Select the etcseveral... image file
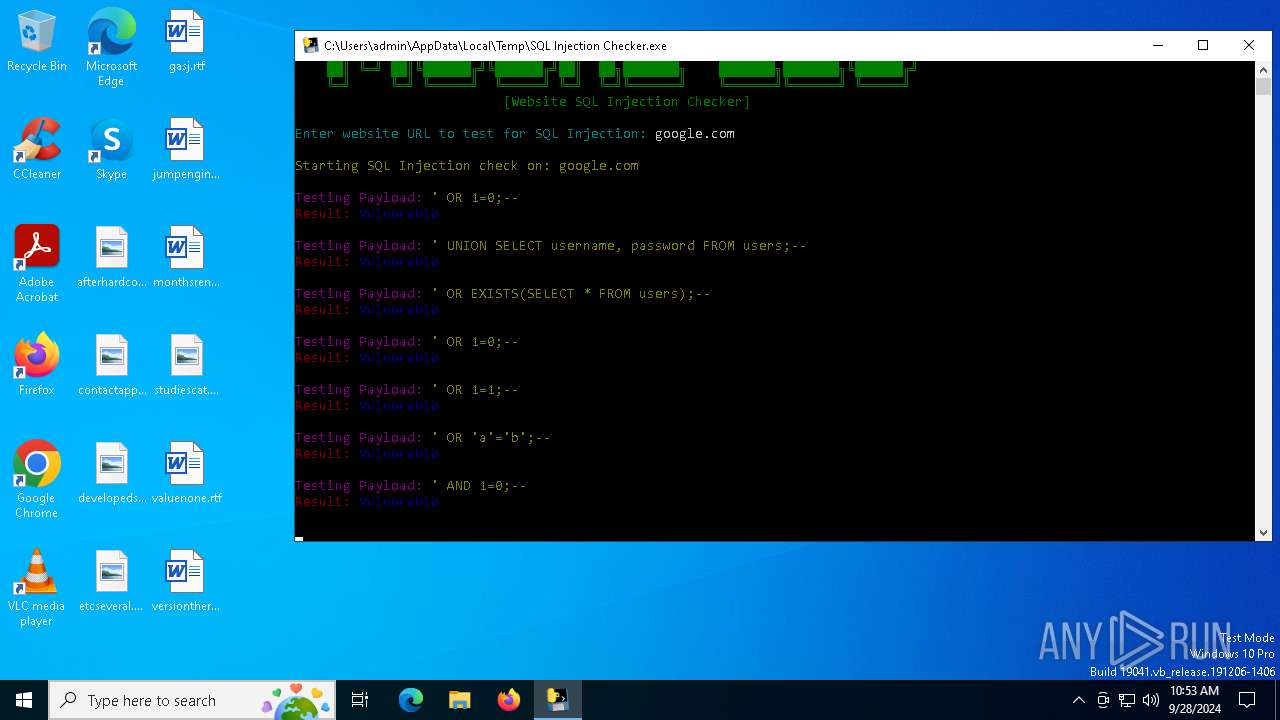The height and width of the screenshot is (720, 1280). 111,580
